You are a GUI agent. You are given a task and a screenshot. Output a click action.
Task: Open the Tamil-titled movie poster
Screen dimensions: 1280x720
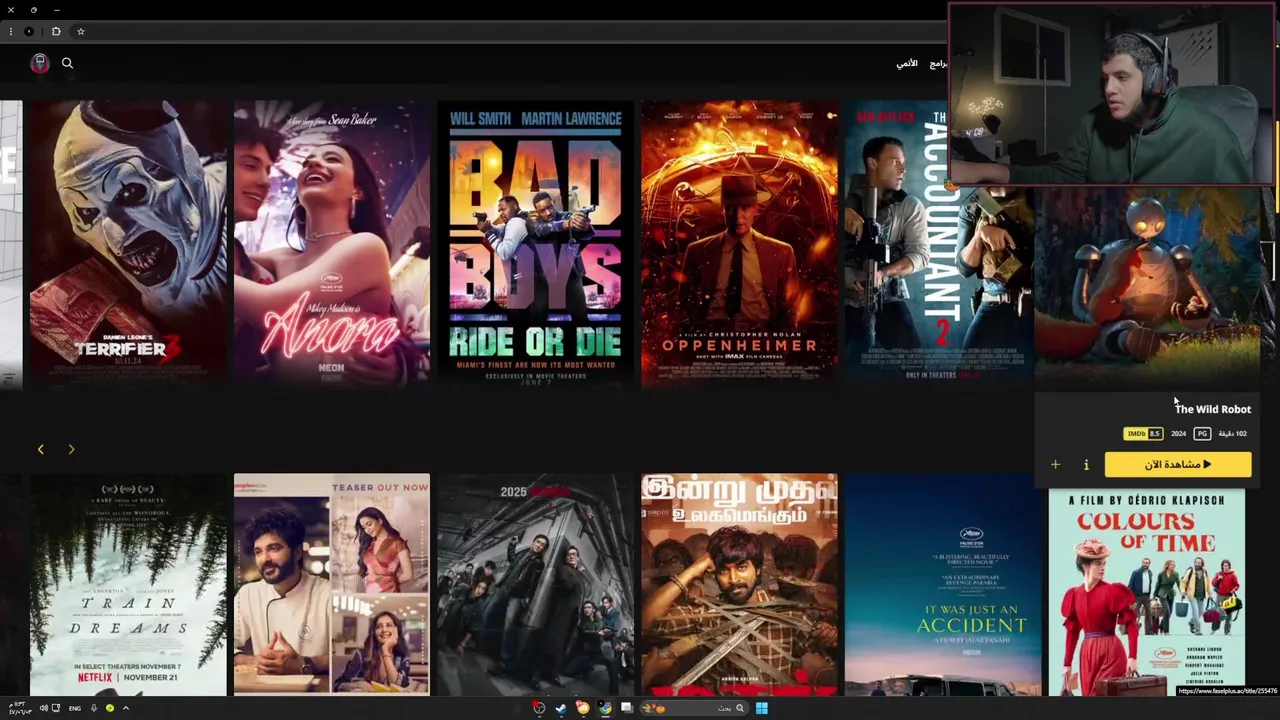click(739, 584)
